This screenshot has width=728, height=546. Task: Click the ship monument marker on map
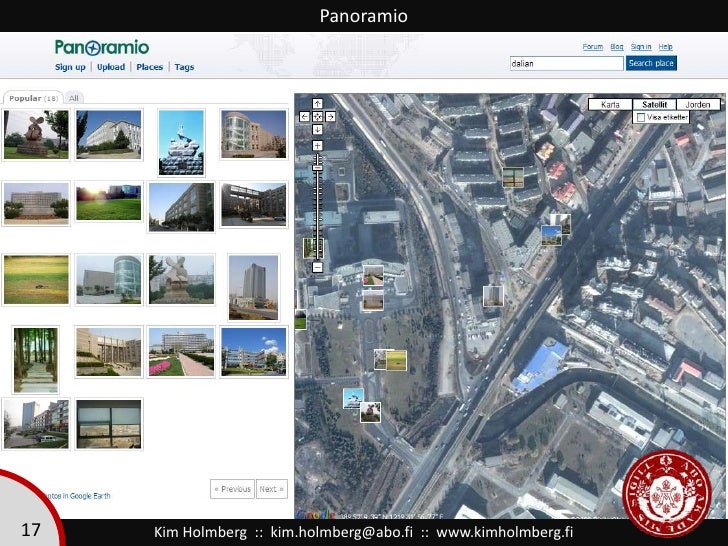(353, 399)
